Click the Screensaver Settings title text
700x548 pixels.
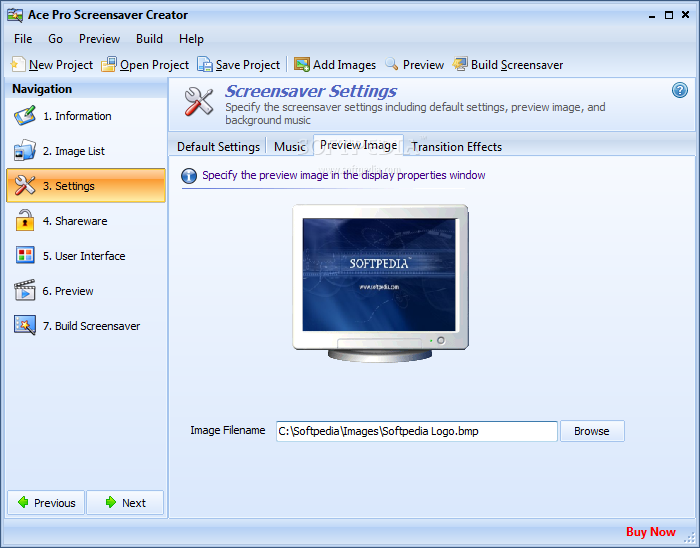pyautogui.click(x=311, y=91)
